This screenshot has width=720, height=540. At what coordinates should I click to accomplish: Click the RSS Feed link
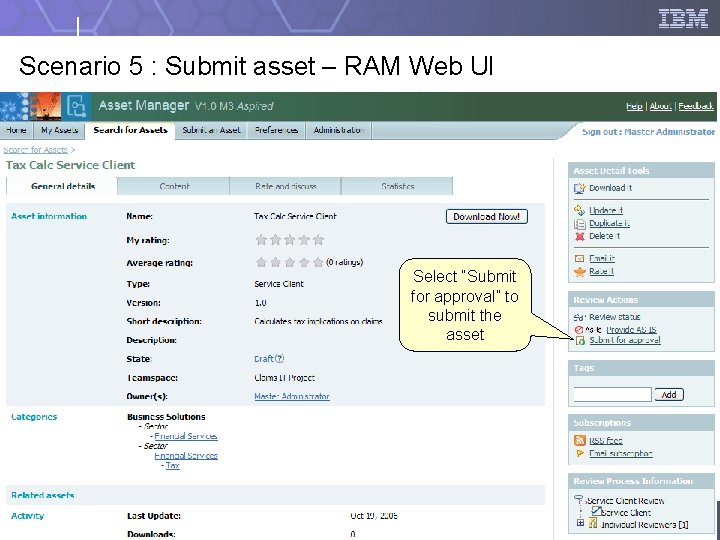tap(606, 441)
